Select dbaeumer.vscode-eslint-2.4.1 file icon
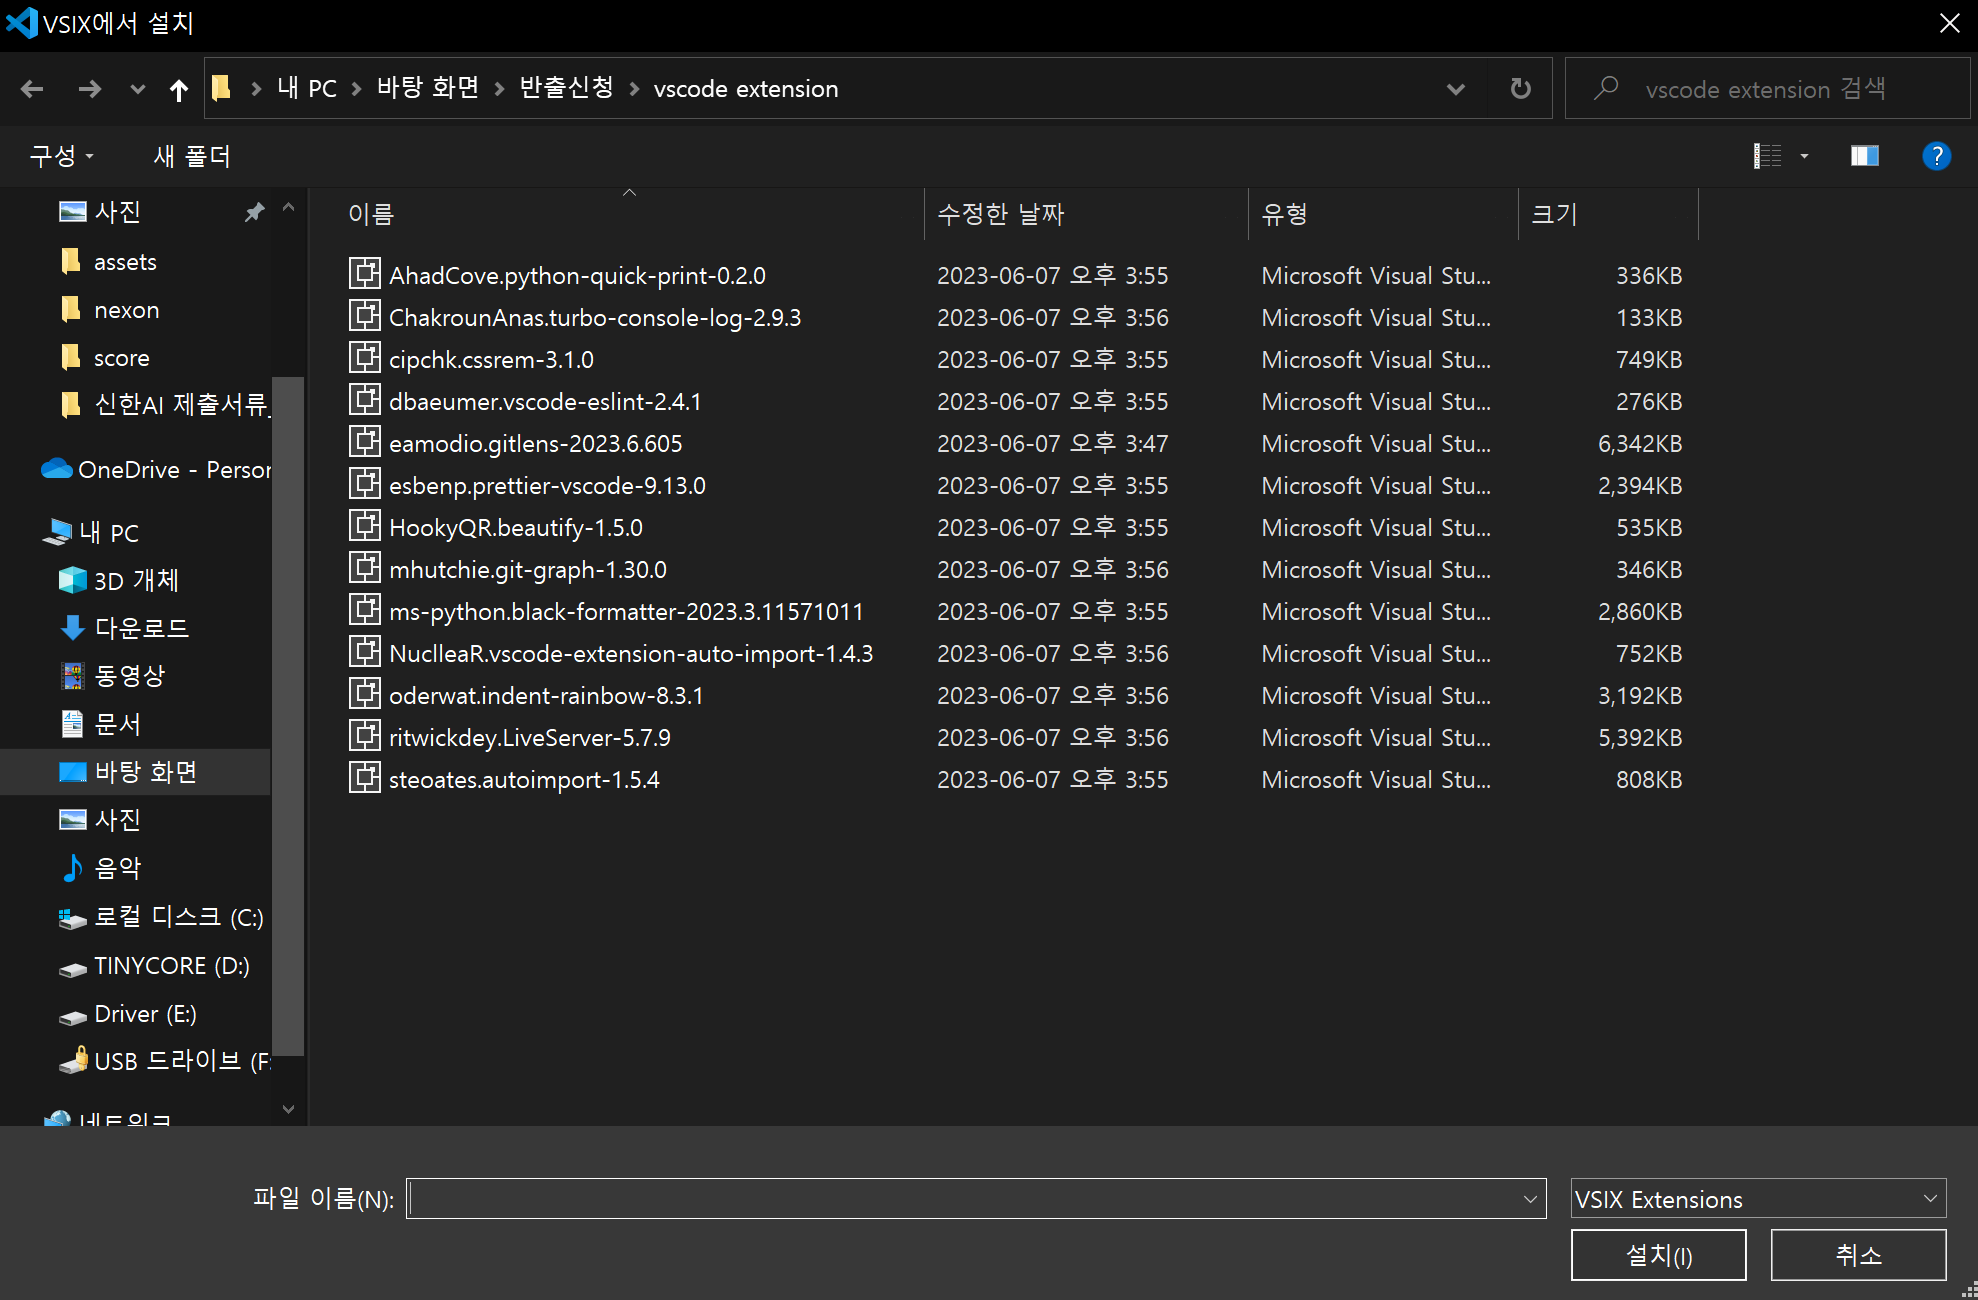This screenshot has width=1978, height=1300. coord(365,399)
